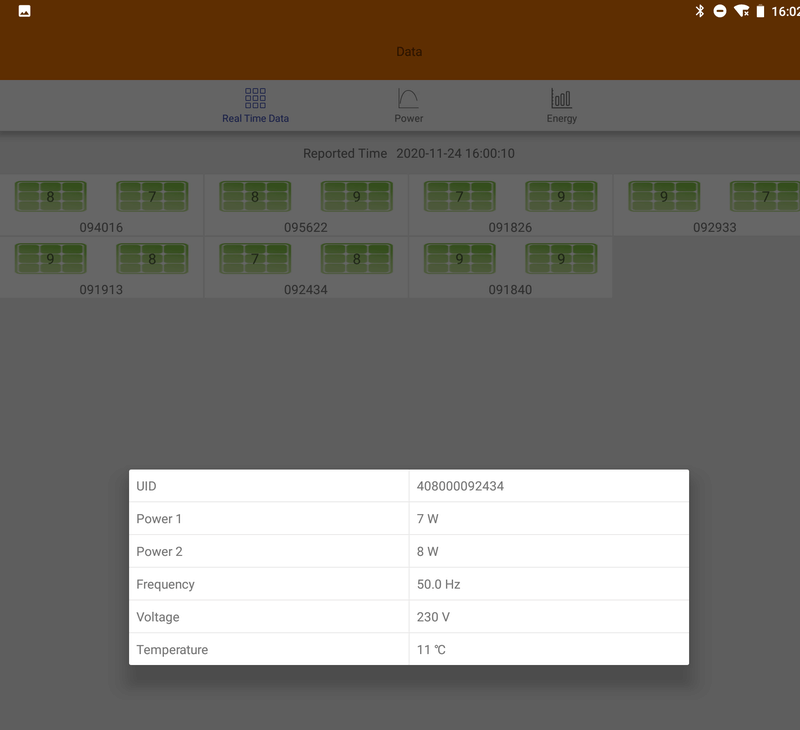Click the UID value 408000092434
The width and height of the screenshot is (800, 730).
click(x=460, y=486)
